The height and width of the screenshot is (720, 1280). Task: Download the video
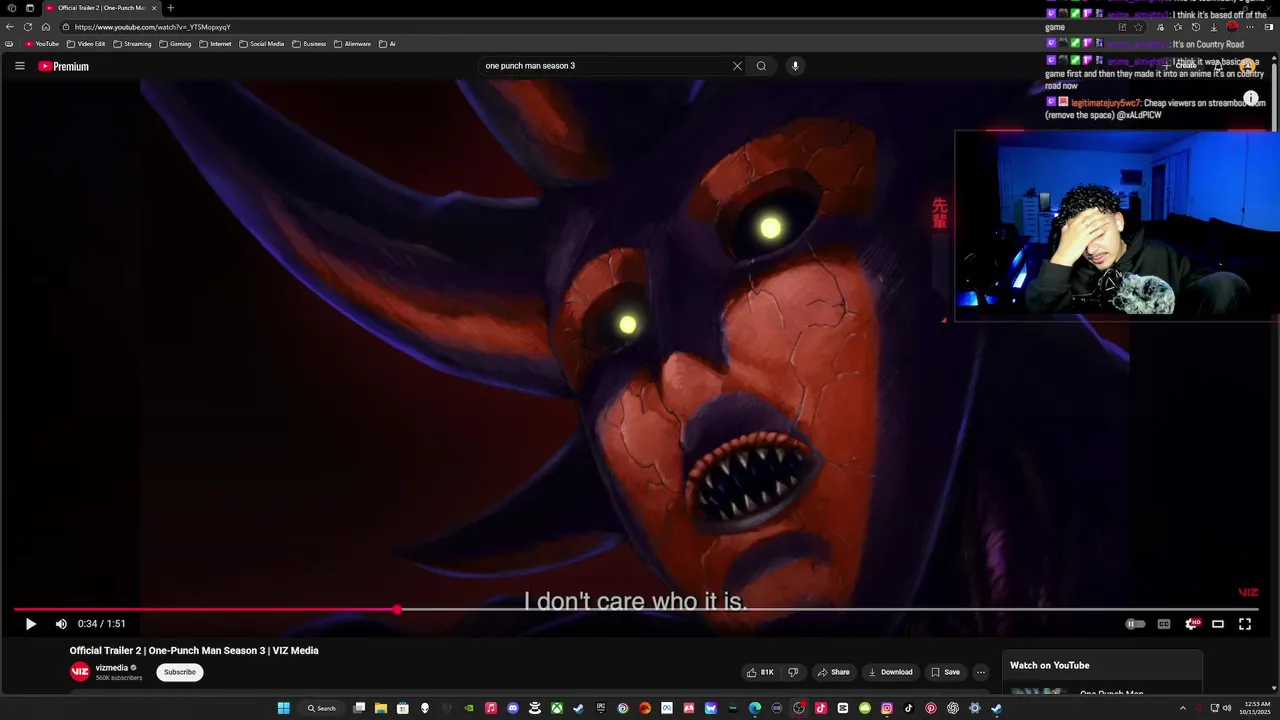tap(890, 672)
